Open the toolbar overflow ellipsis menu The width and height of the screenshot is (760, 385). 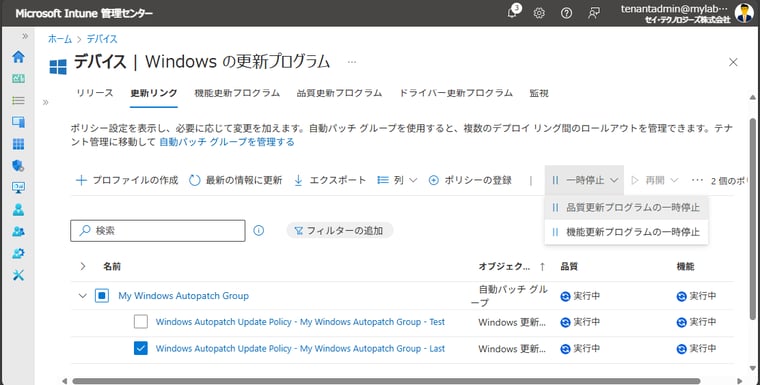tap(697, 180)
